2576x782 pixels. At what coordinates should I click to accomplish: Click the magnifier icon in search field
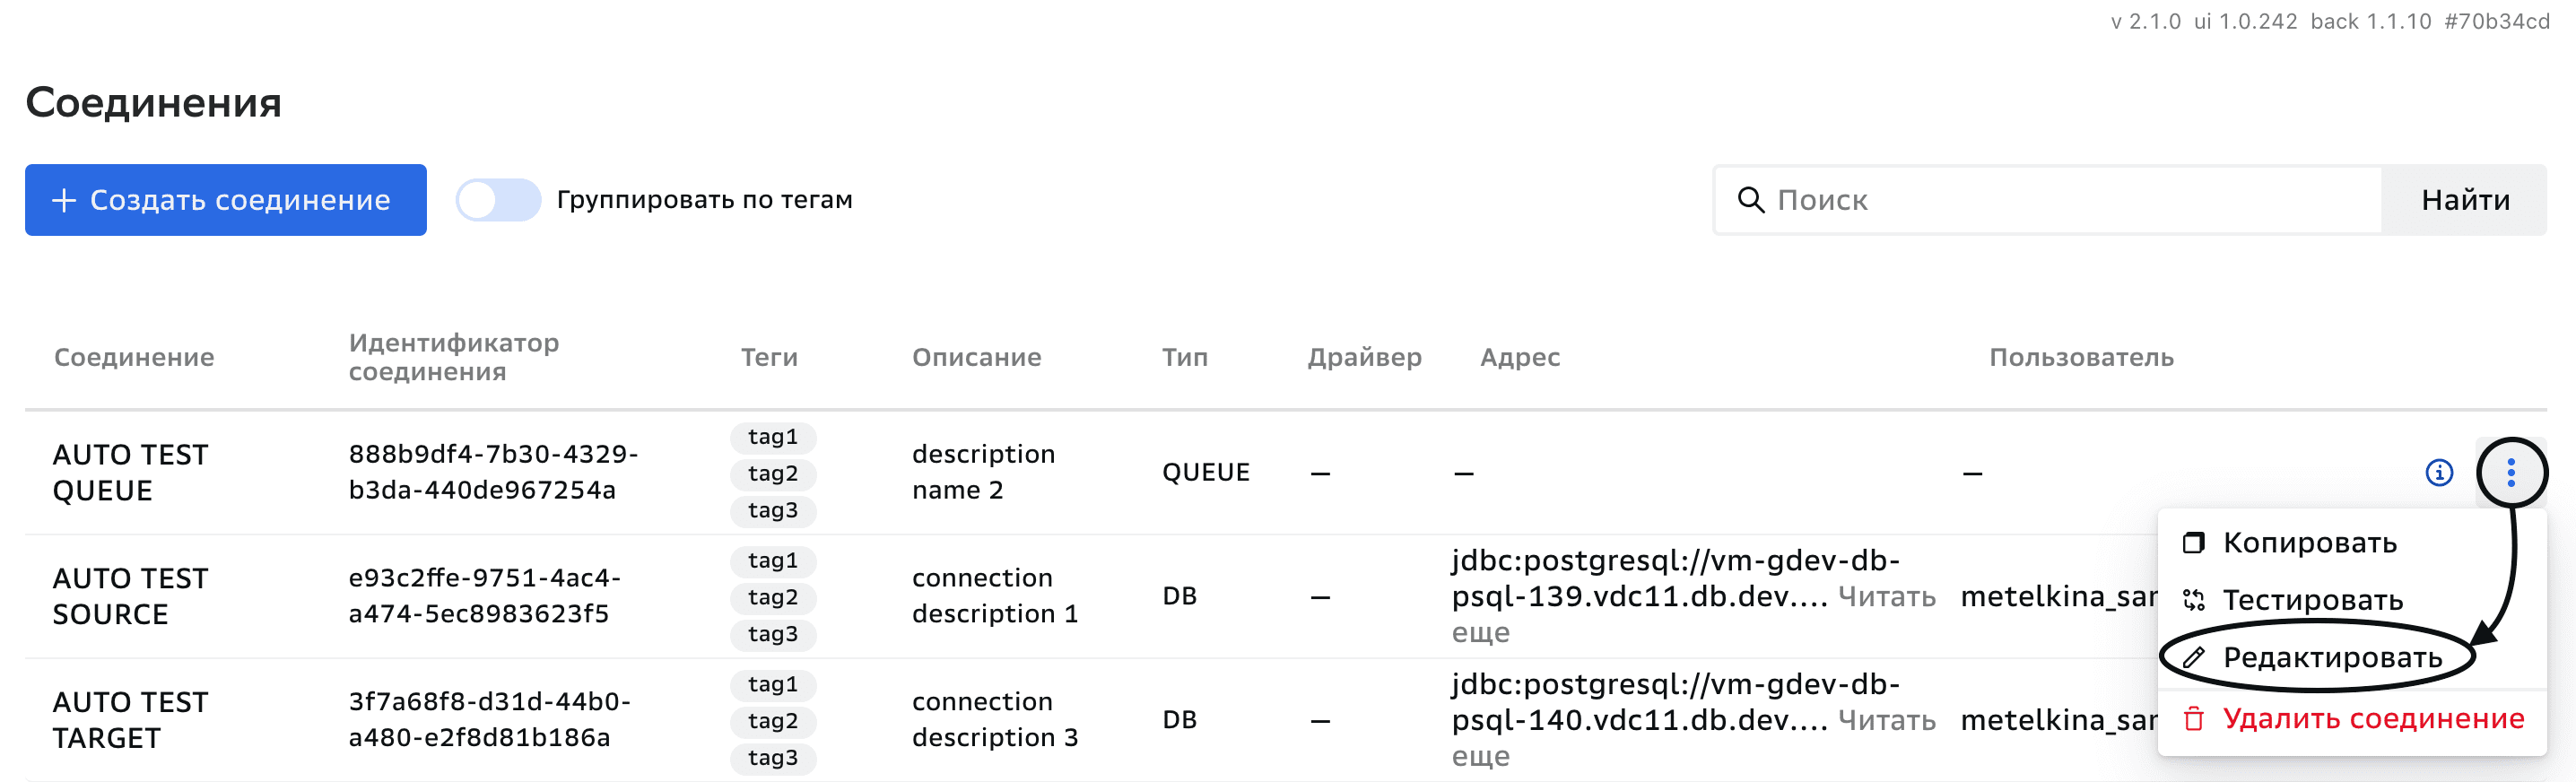pos(1750,200)
